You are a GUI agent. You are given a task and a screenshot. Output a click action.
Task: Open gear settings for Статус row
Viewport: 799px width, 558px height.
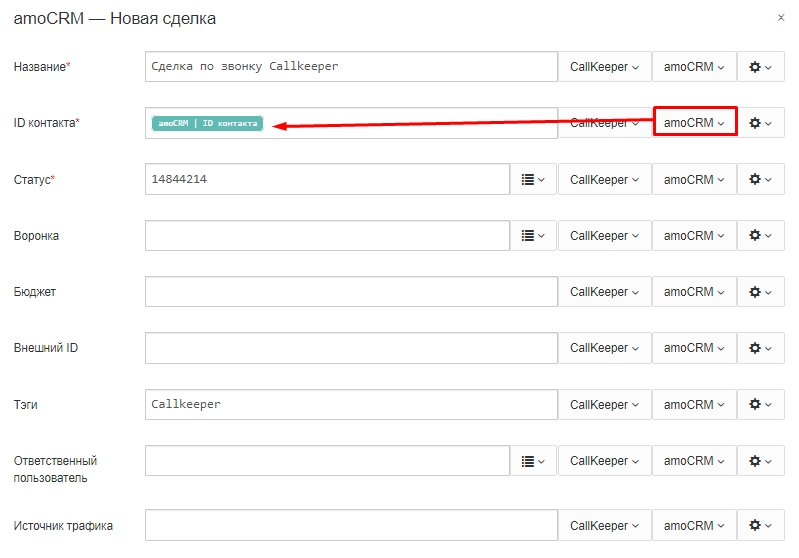(x=760, y=179)
